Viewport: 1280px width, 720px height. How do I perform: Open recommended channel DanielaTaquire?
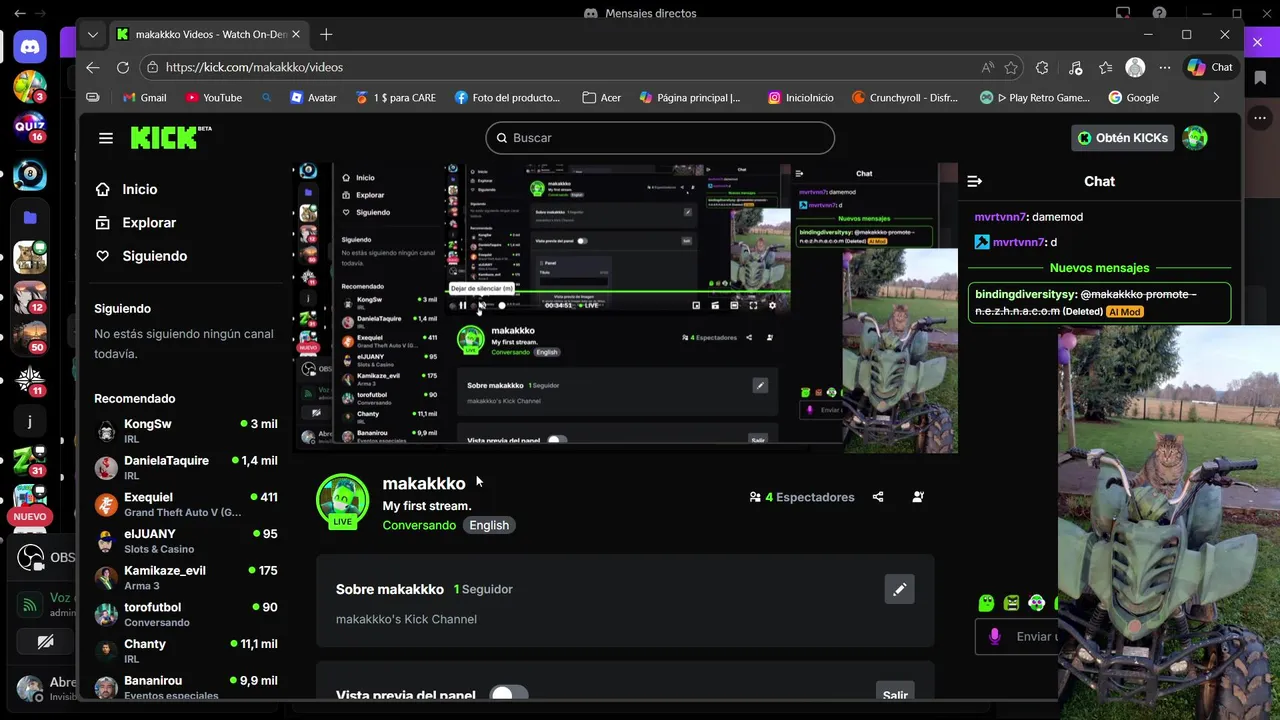tap(186, 468)
